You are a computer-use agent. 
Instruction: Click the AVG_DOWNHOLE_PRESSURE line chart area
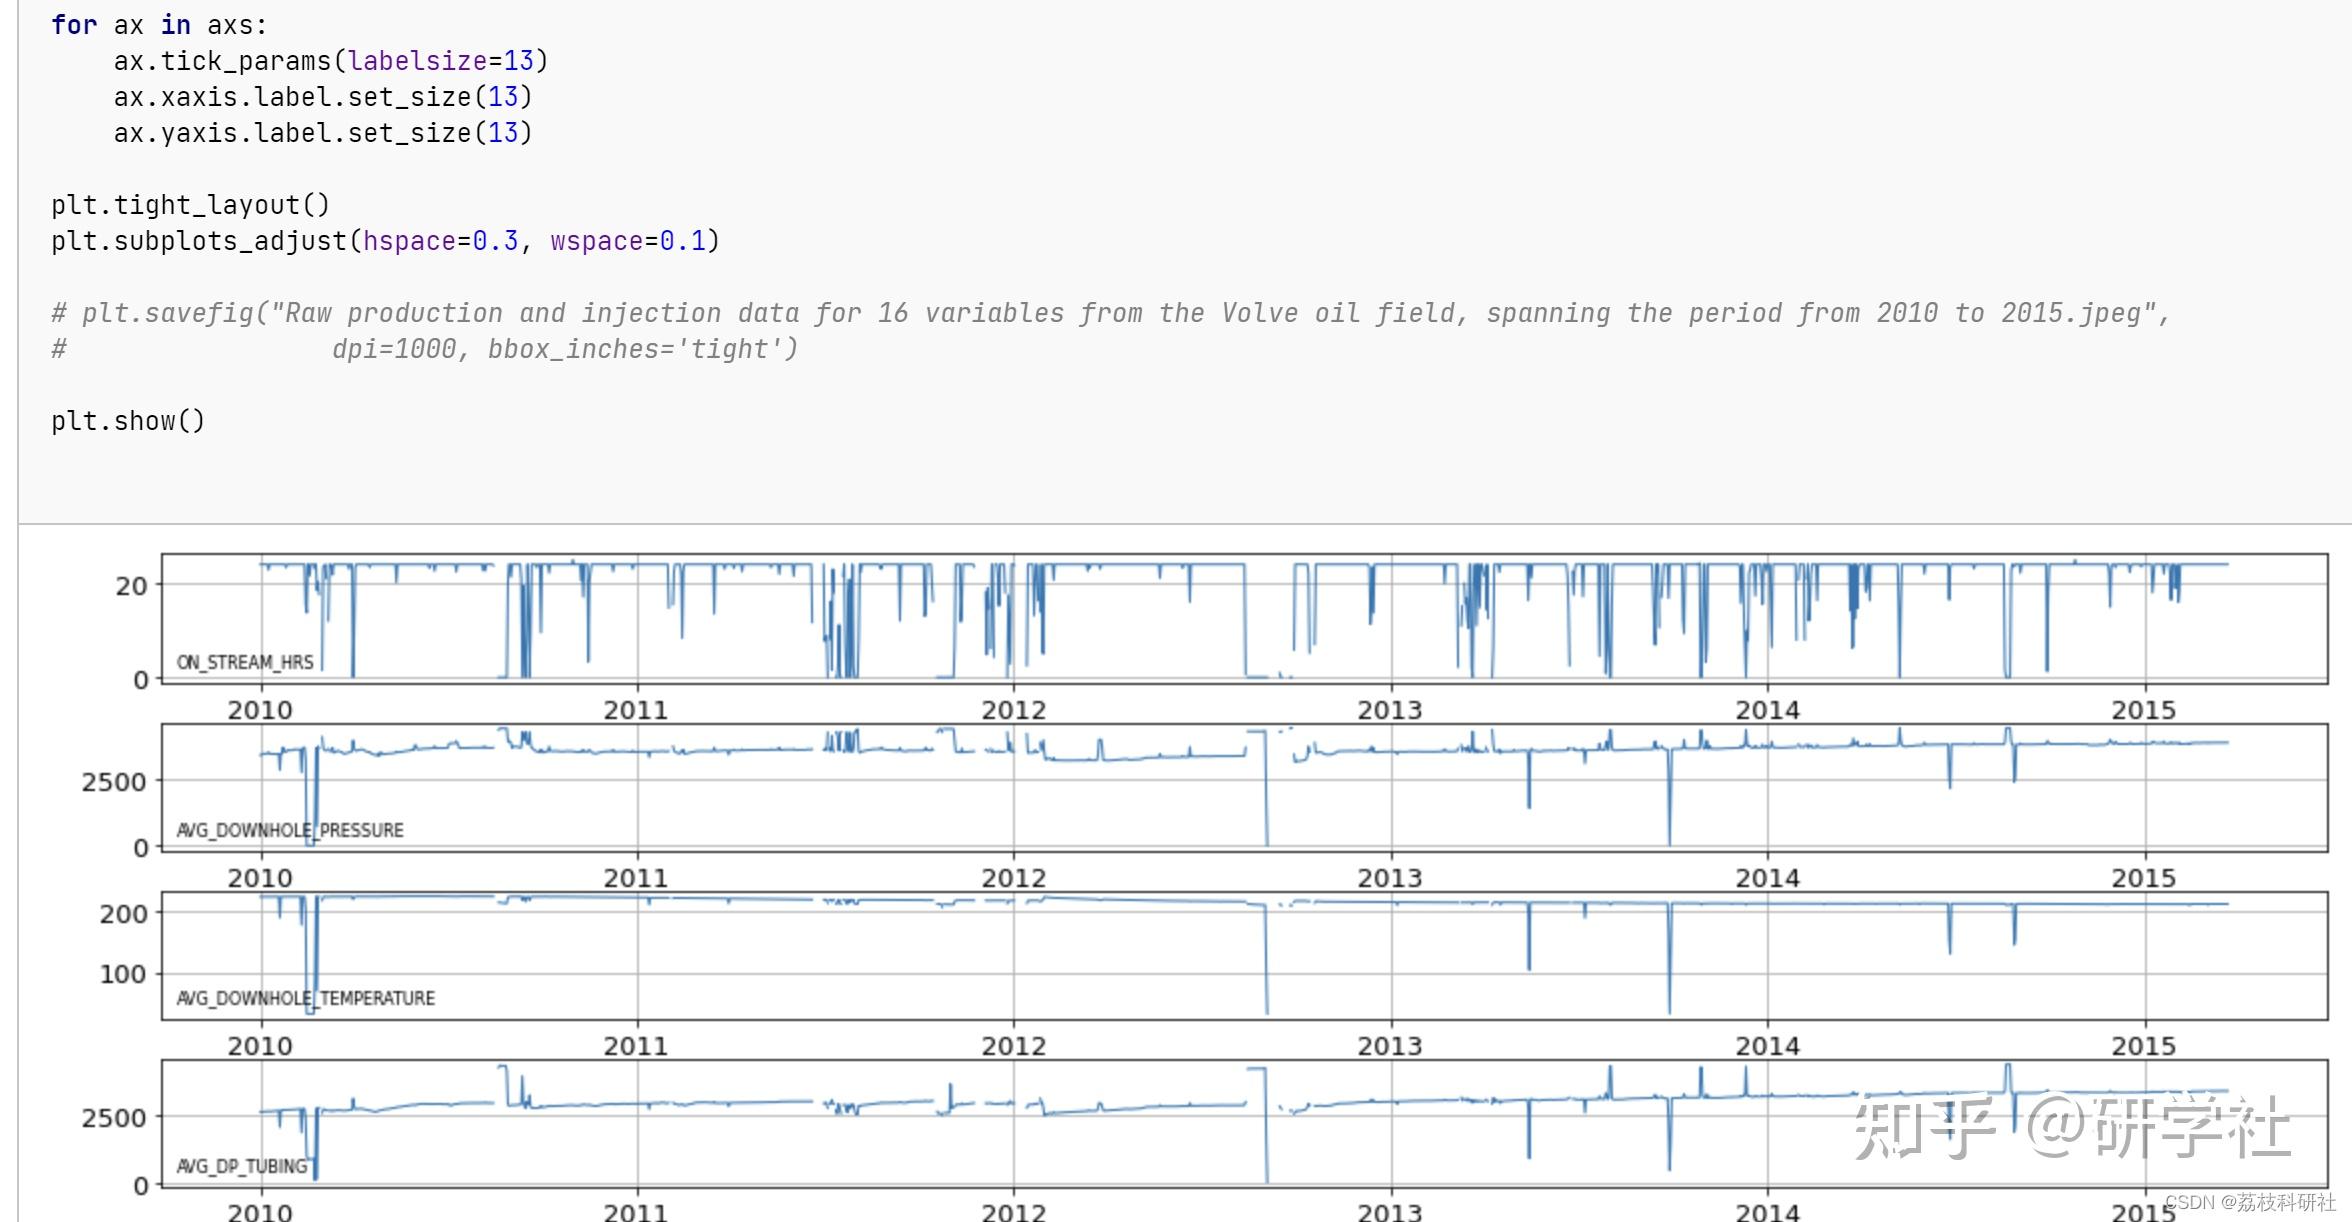[x=1244, y=787]
